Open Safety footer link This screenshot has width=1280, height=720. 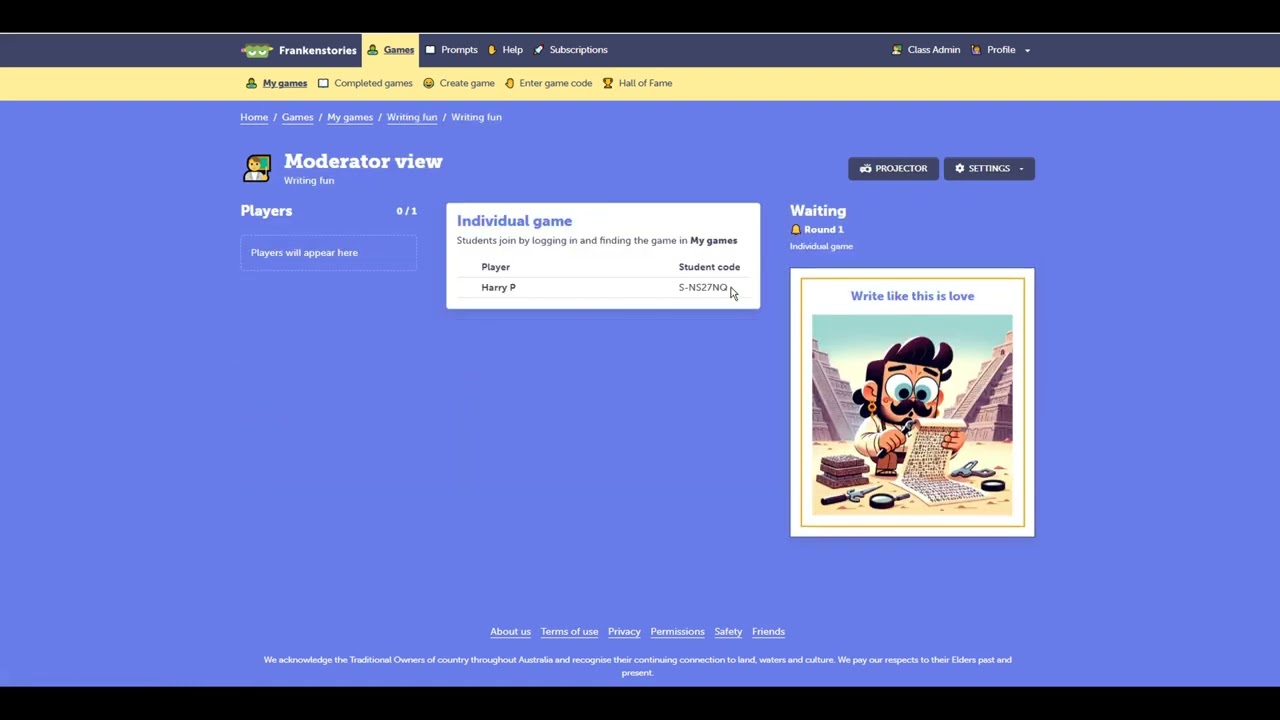(x=728, y=632)
